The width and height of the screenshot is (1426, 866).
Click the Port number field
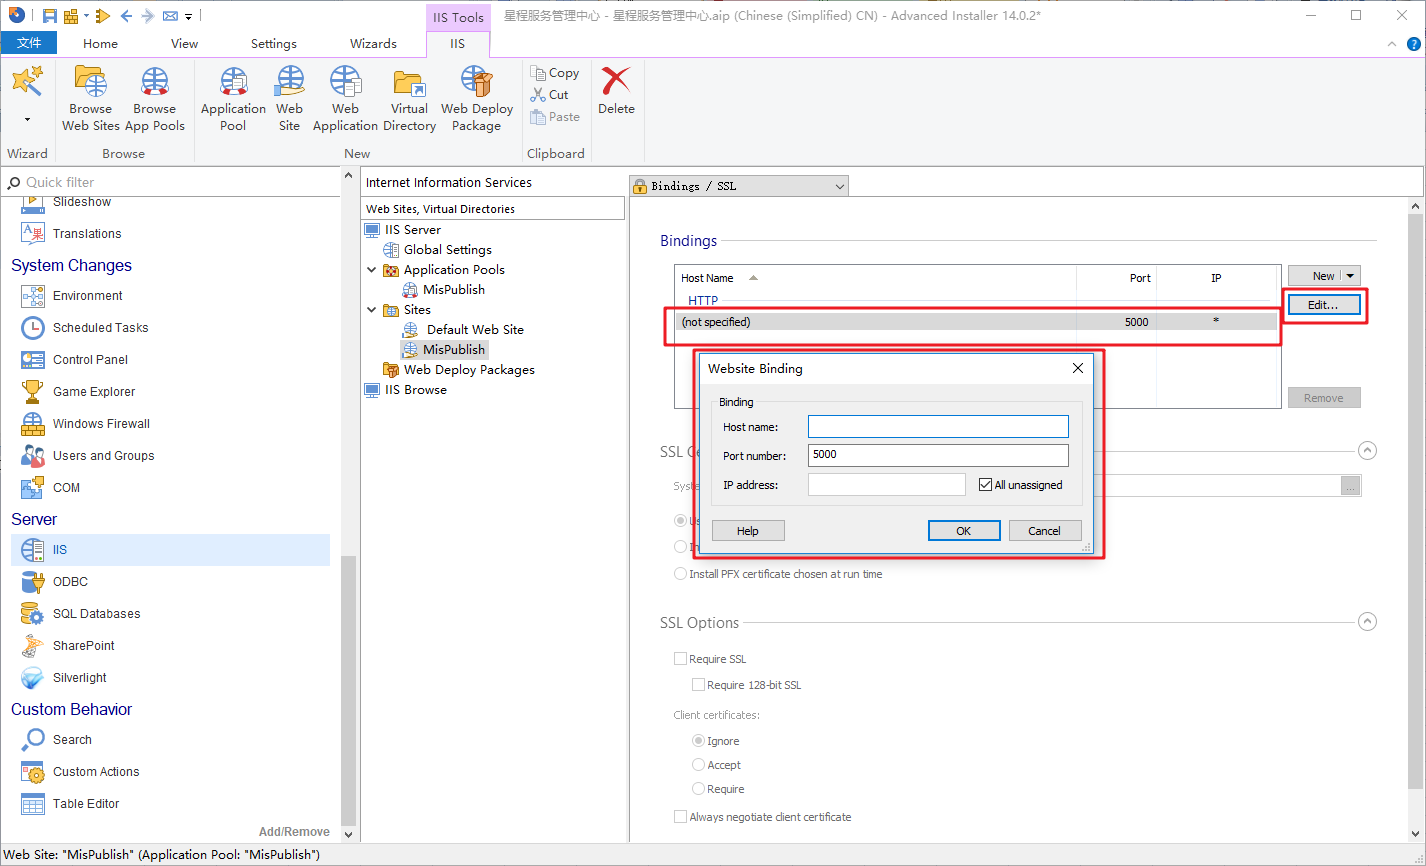pyautogui.click(x=938, y=455)
